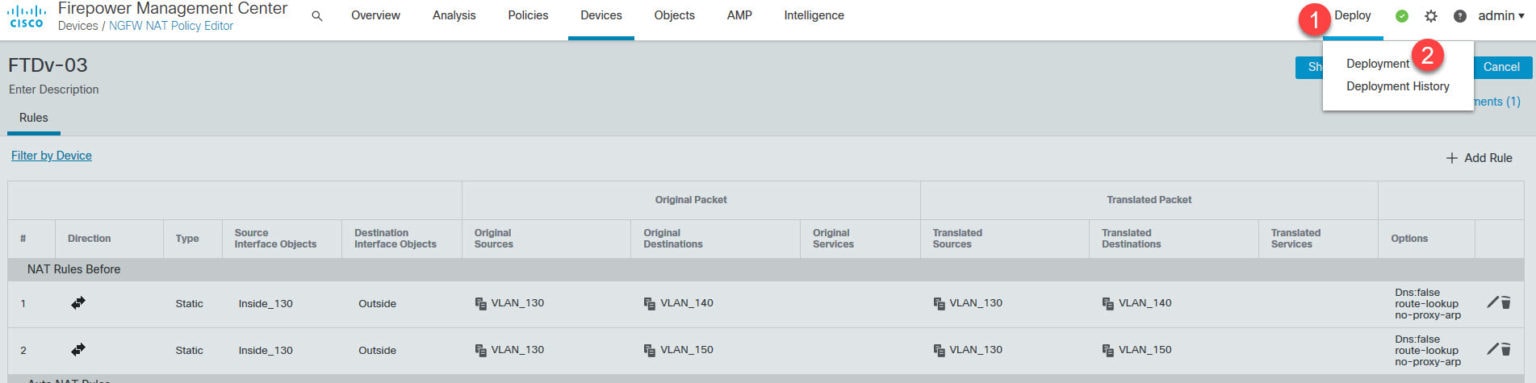Edit rule 1 with the pencil icon
The height and width of the screenshot is (383, 1536).
pos(1492,302)
